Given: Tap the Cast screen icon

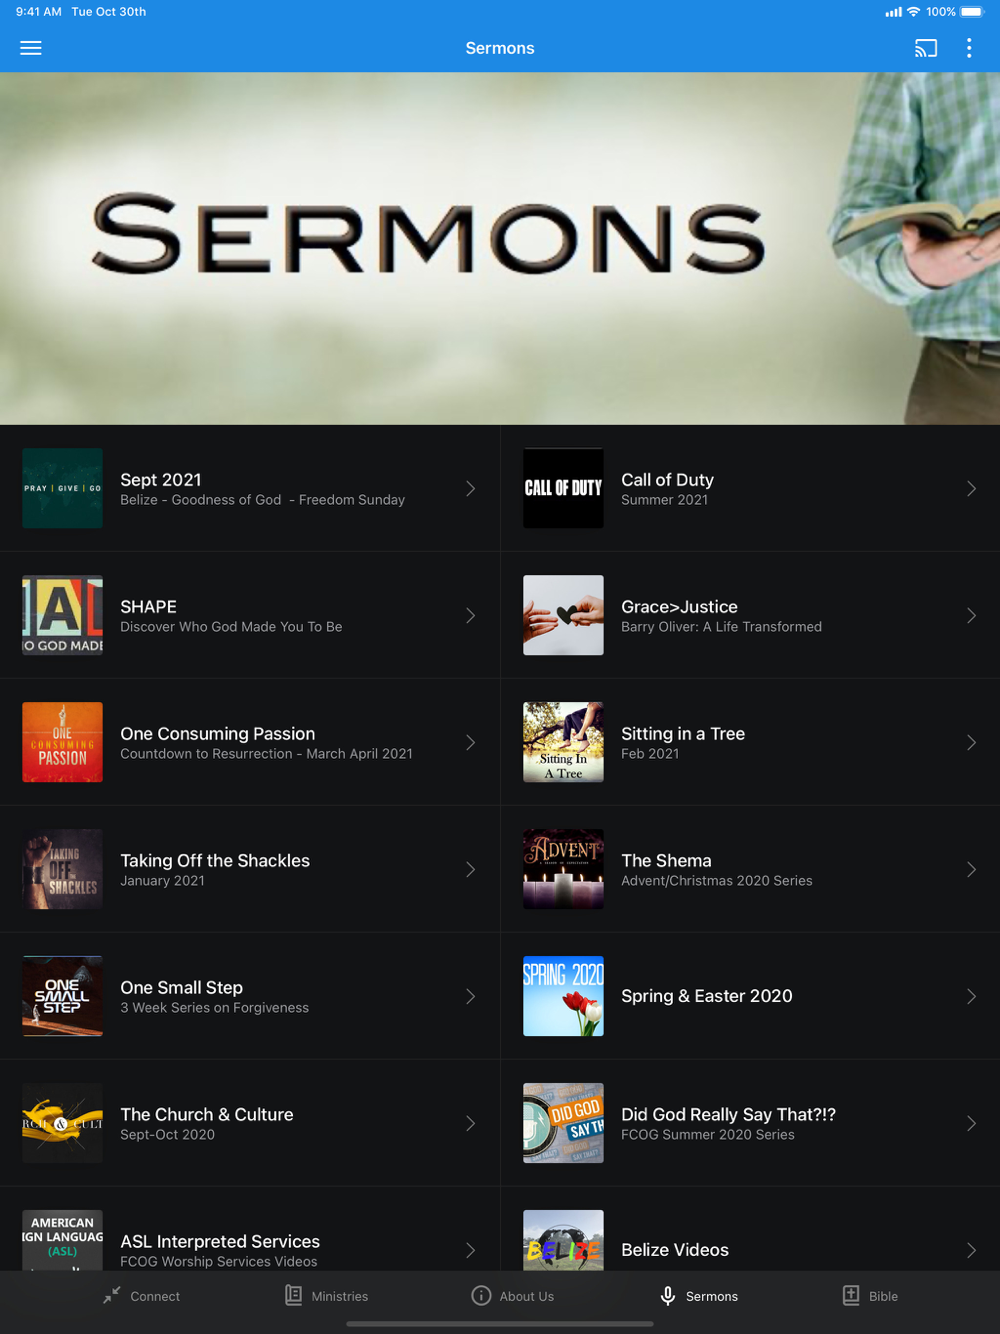Looking at the screenshot, I should [x=926, y=48].
